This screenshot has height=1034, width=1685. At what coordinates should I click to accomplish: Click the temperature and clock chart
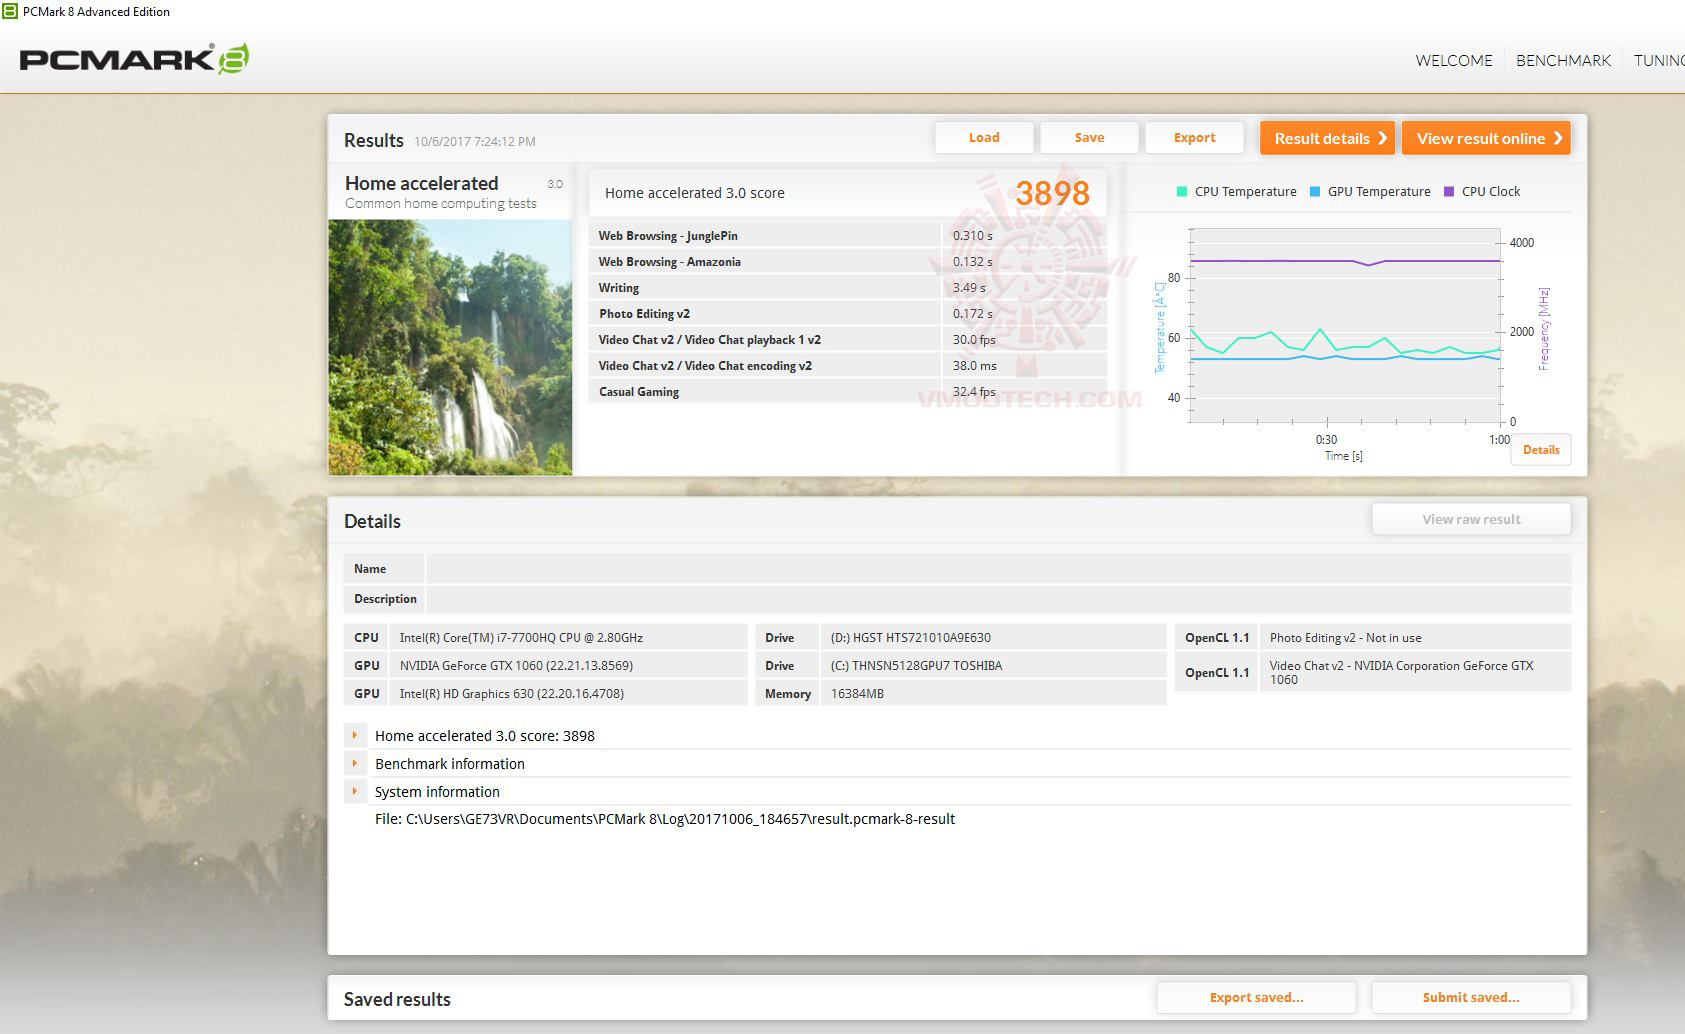[x=1345, y=325]
